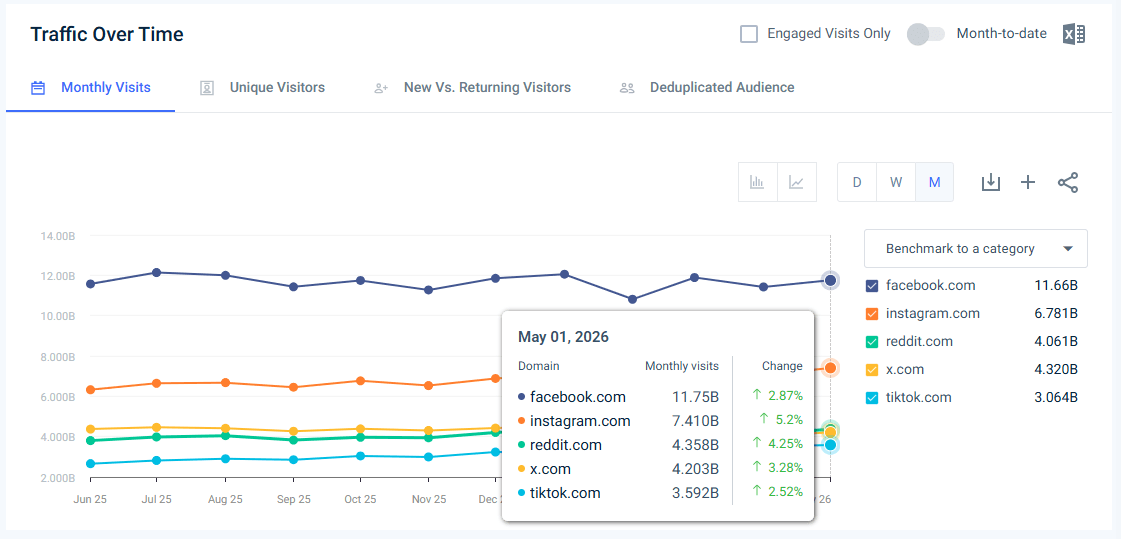Switch to Unique Visitors tab
1121x539 pixels.
click(x=262, y=87)
